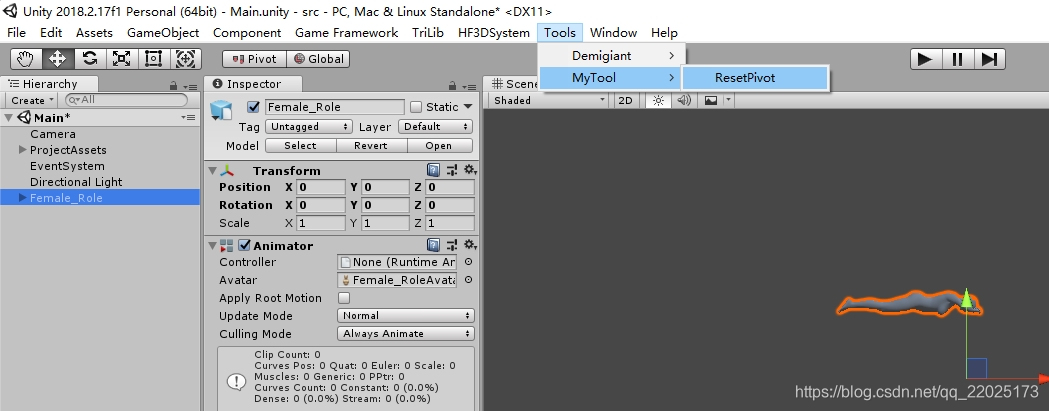The width and height of the screenshot is (1049, 411).
Task: Open the Shaded draw mode dropdown
Action: click(548, 100)
